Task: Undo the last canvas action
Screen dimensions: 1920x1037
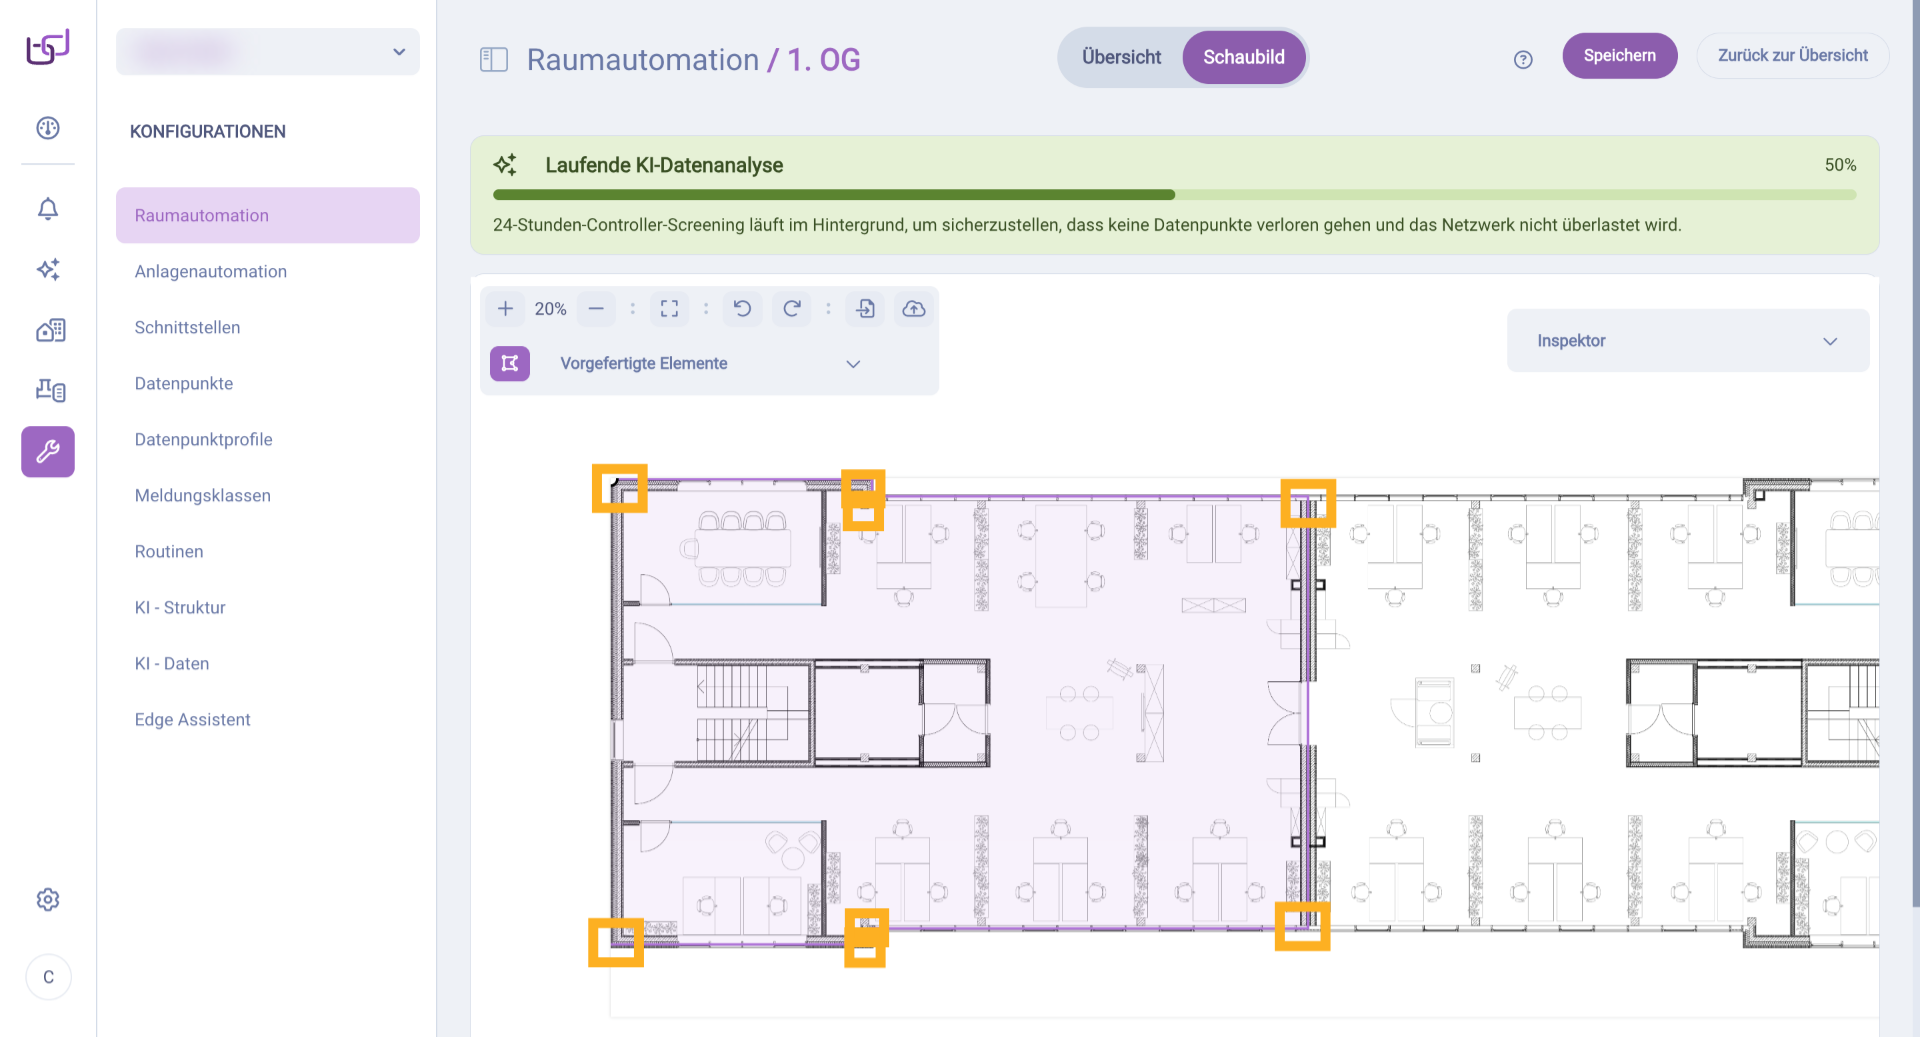Action: [x=742, y=309]
